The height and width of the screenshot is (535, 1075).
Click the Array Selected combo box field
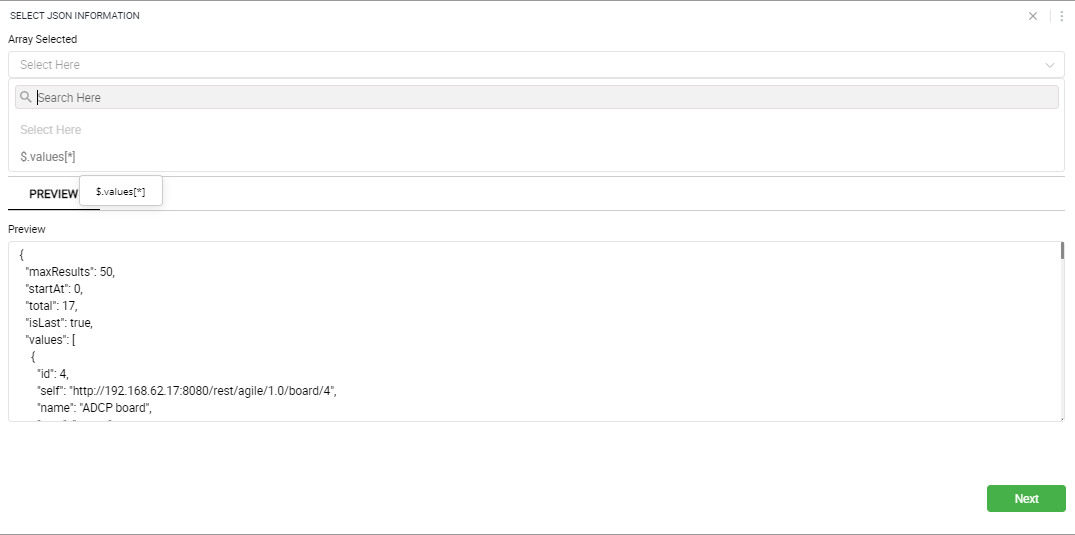(536, 64)
